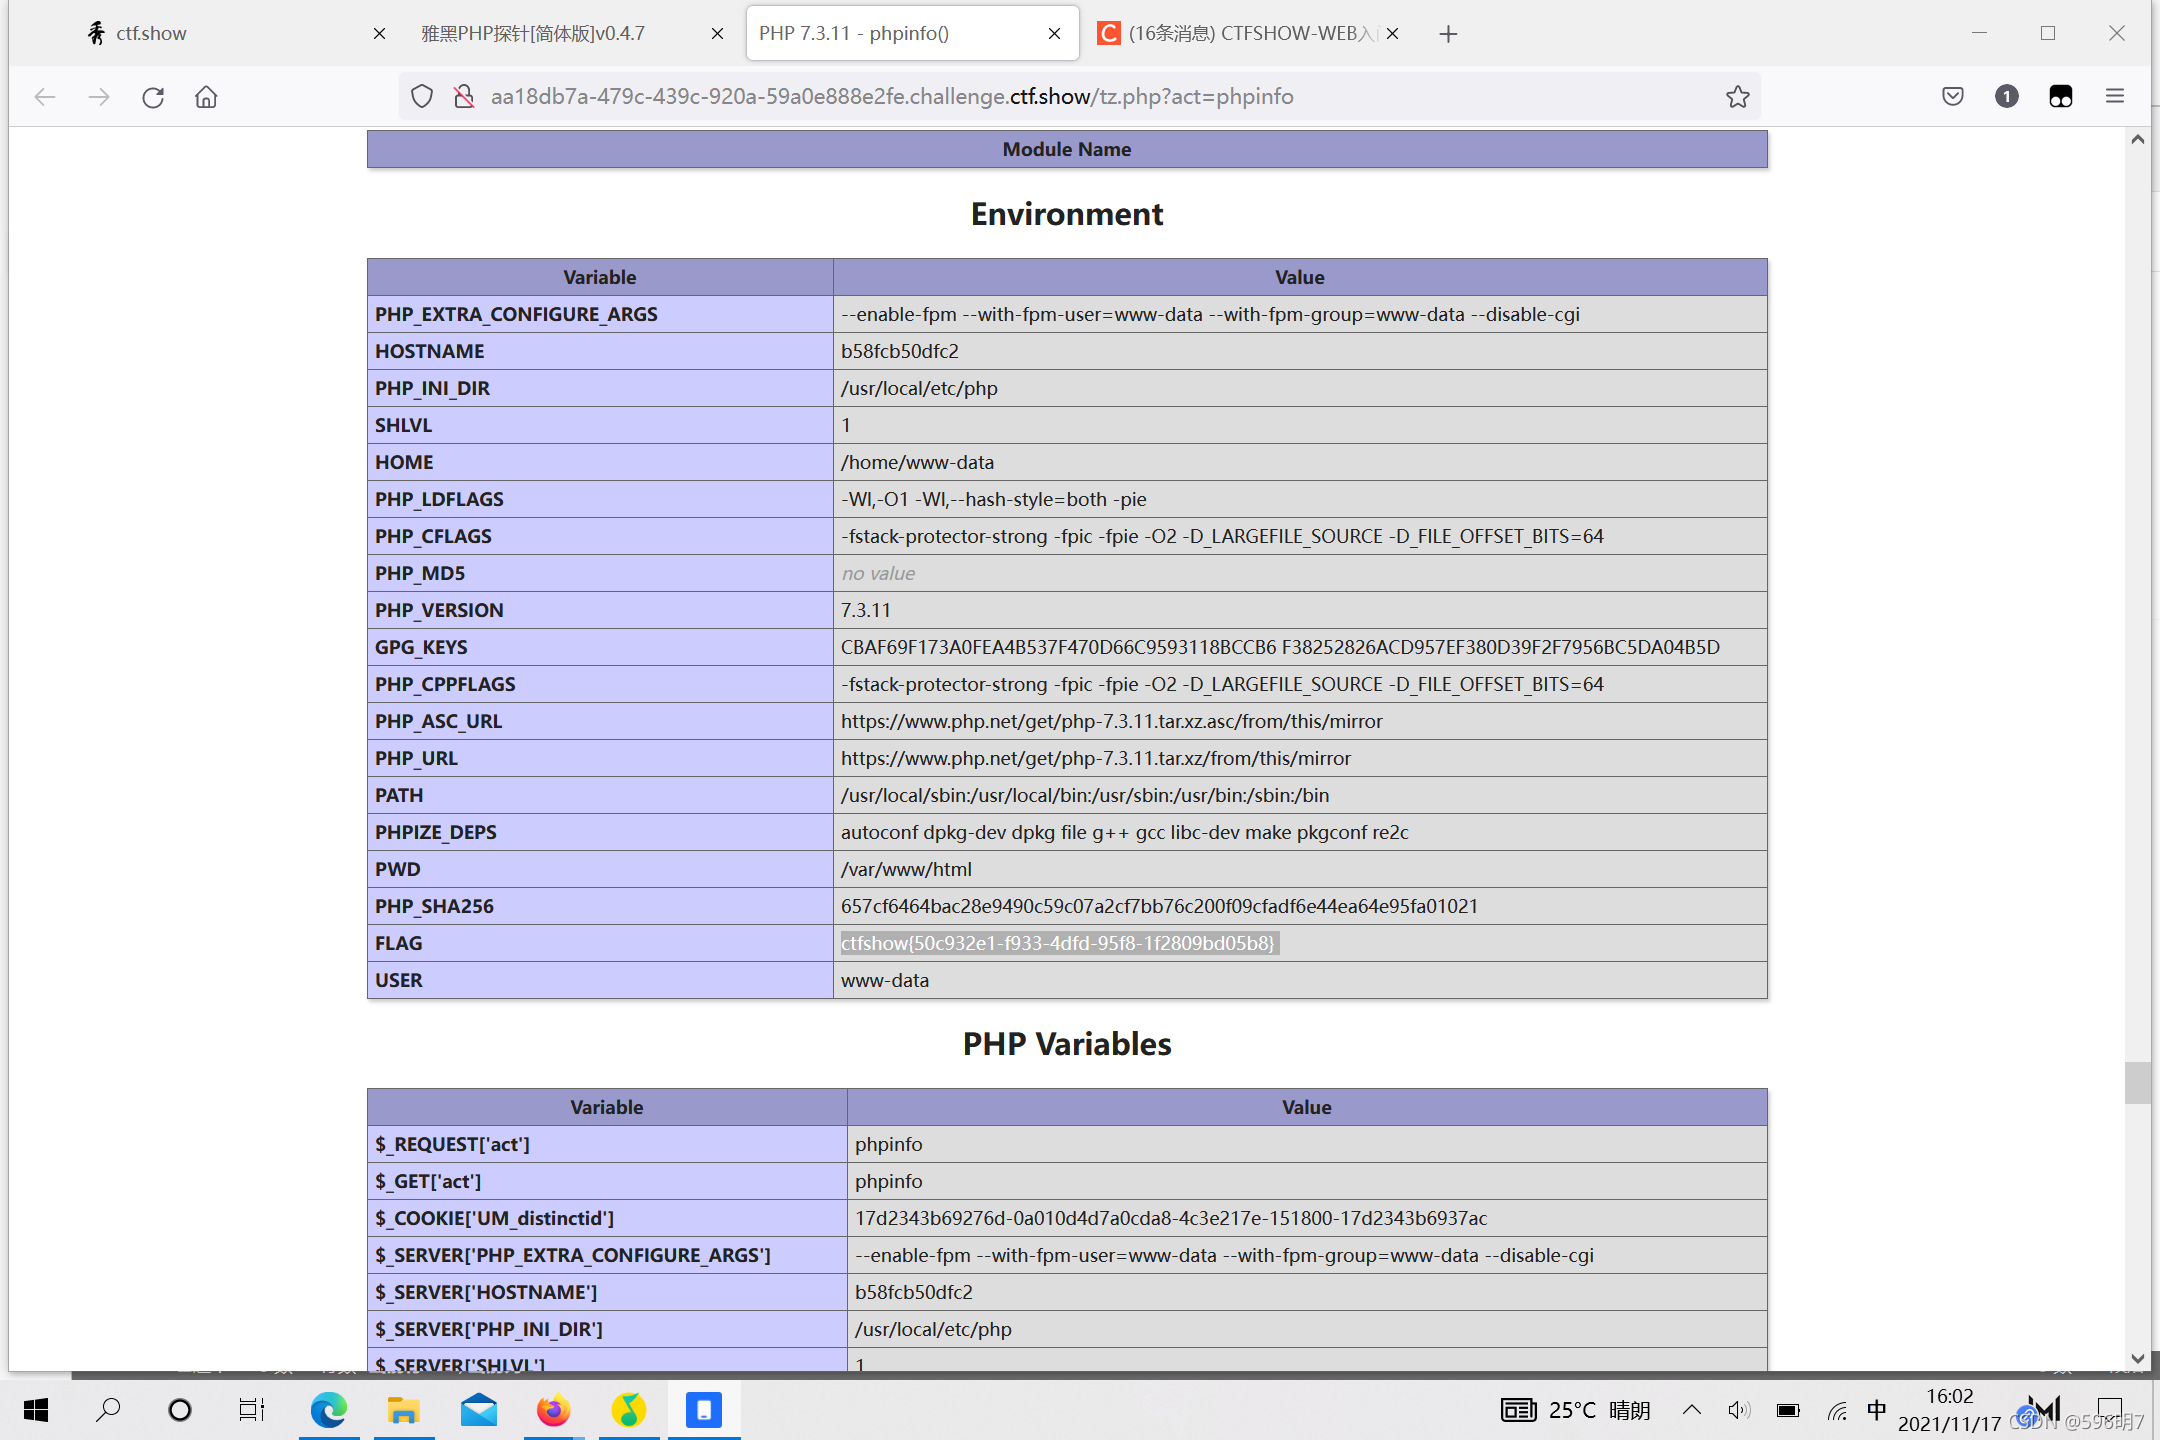Click the Environment section heading

pyautogui.click(x=1067, y=214)
